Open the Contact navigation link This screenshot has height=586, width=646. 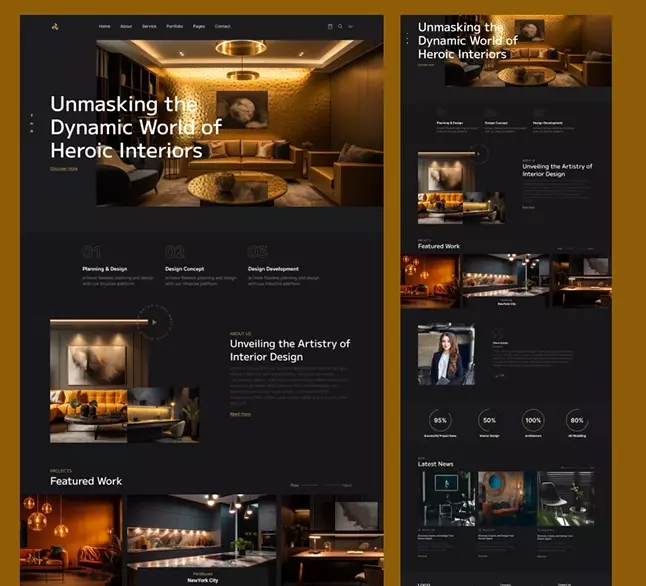click(222, 26)
